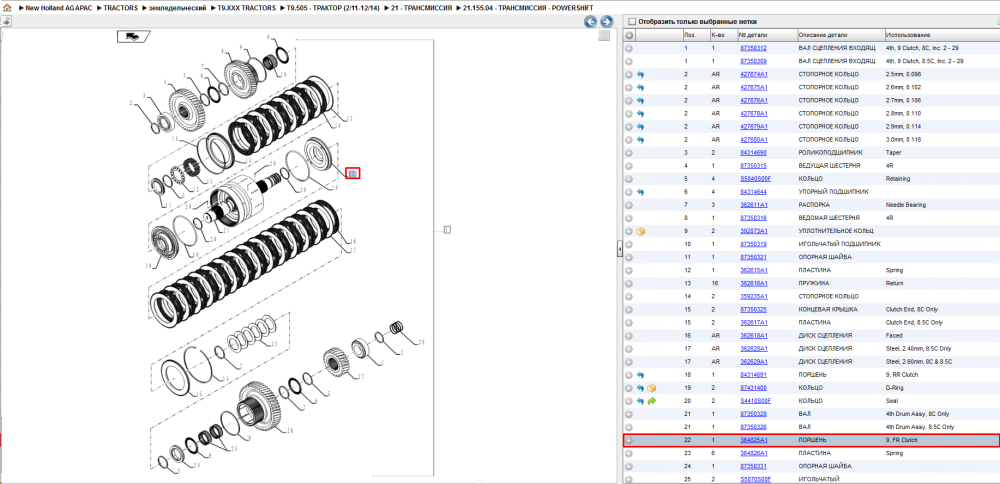
Task: Open replacement info arrow for 84314644
Action: click(x=640, y=192)
